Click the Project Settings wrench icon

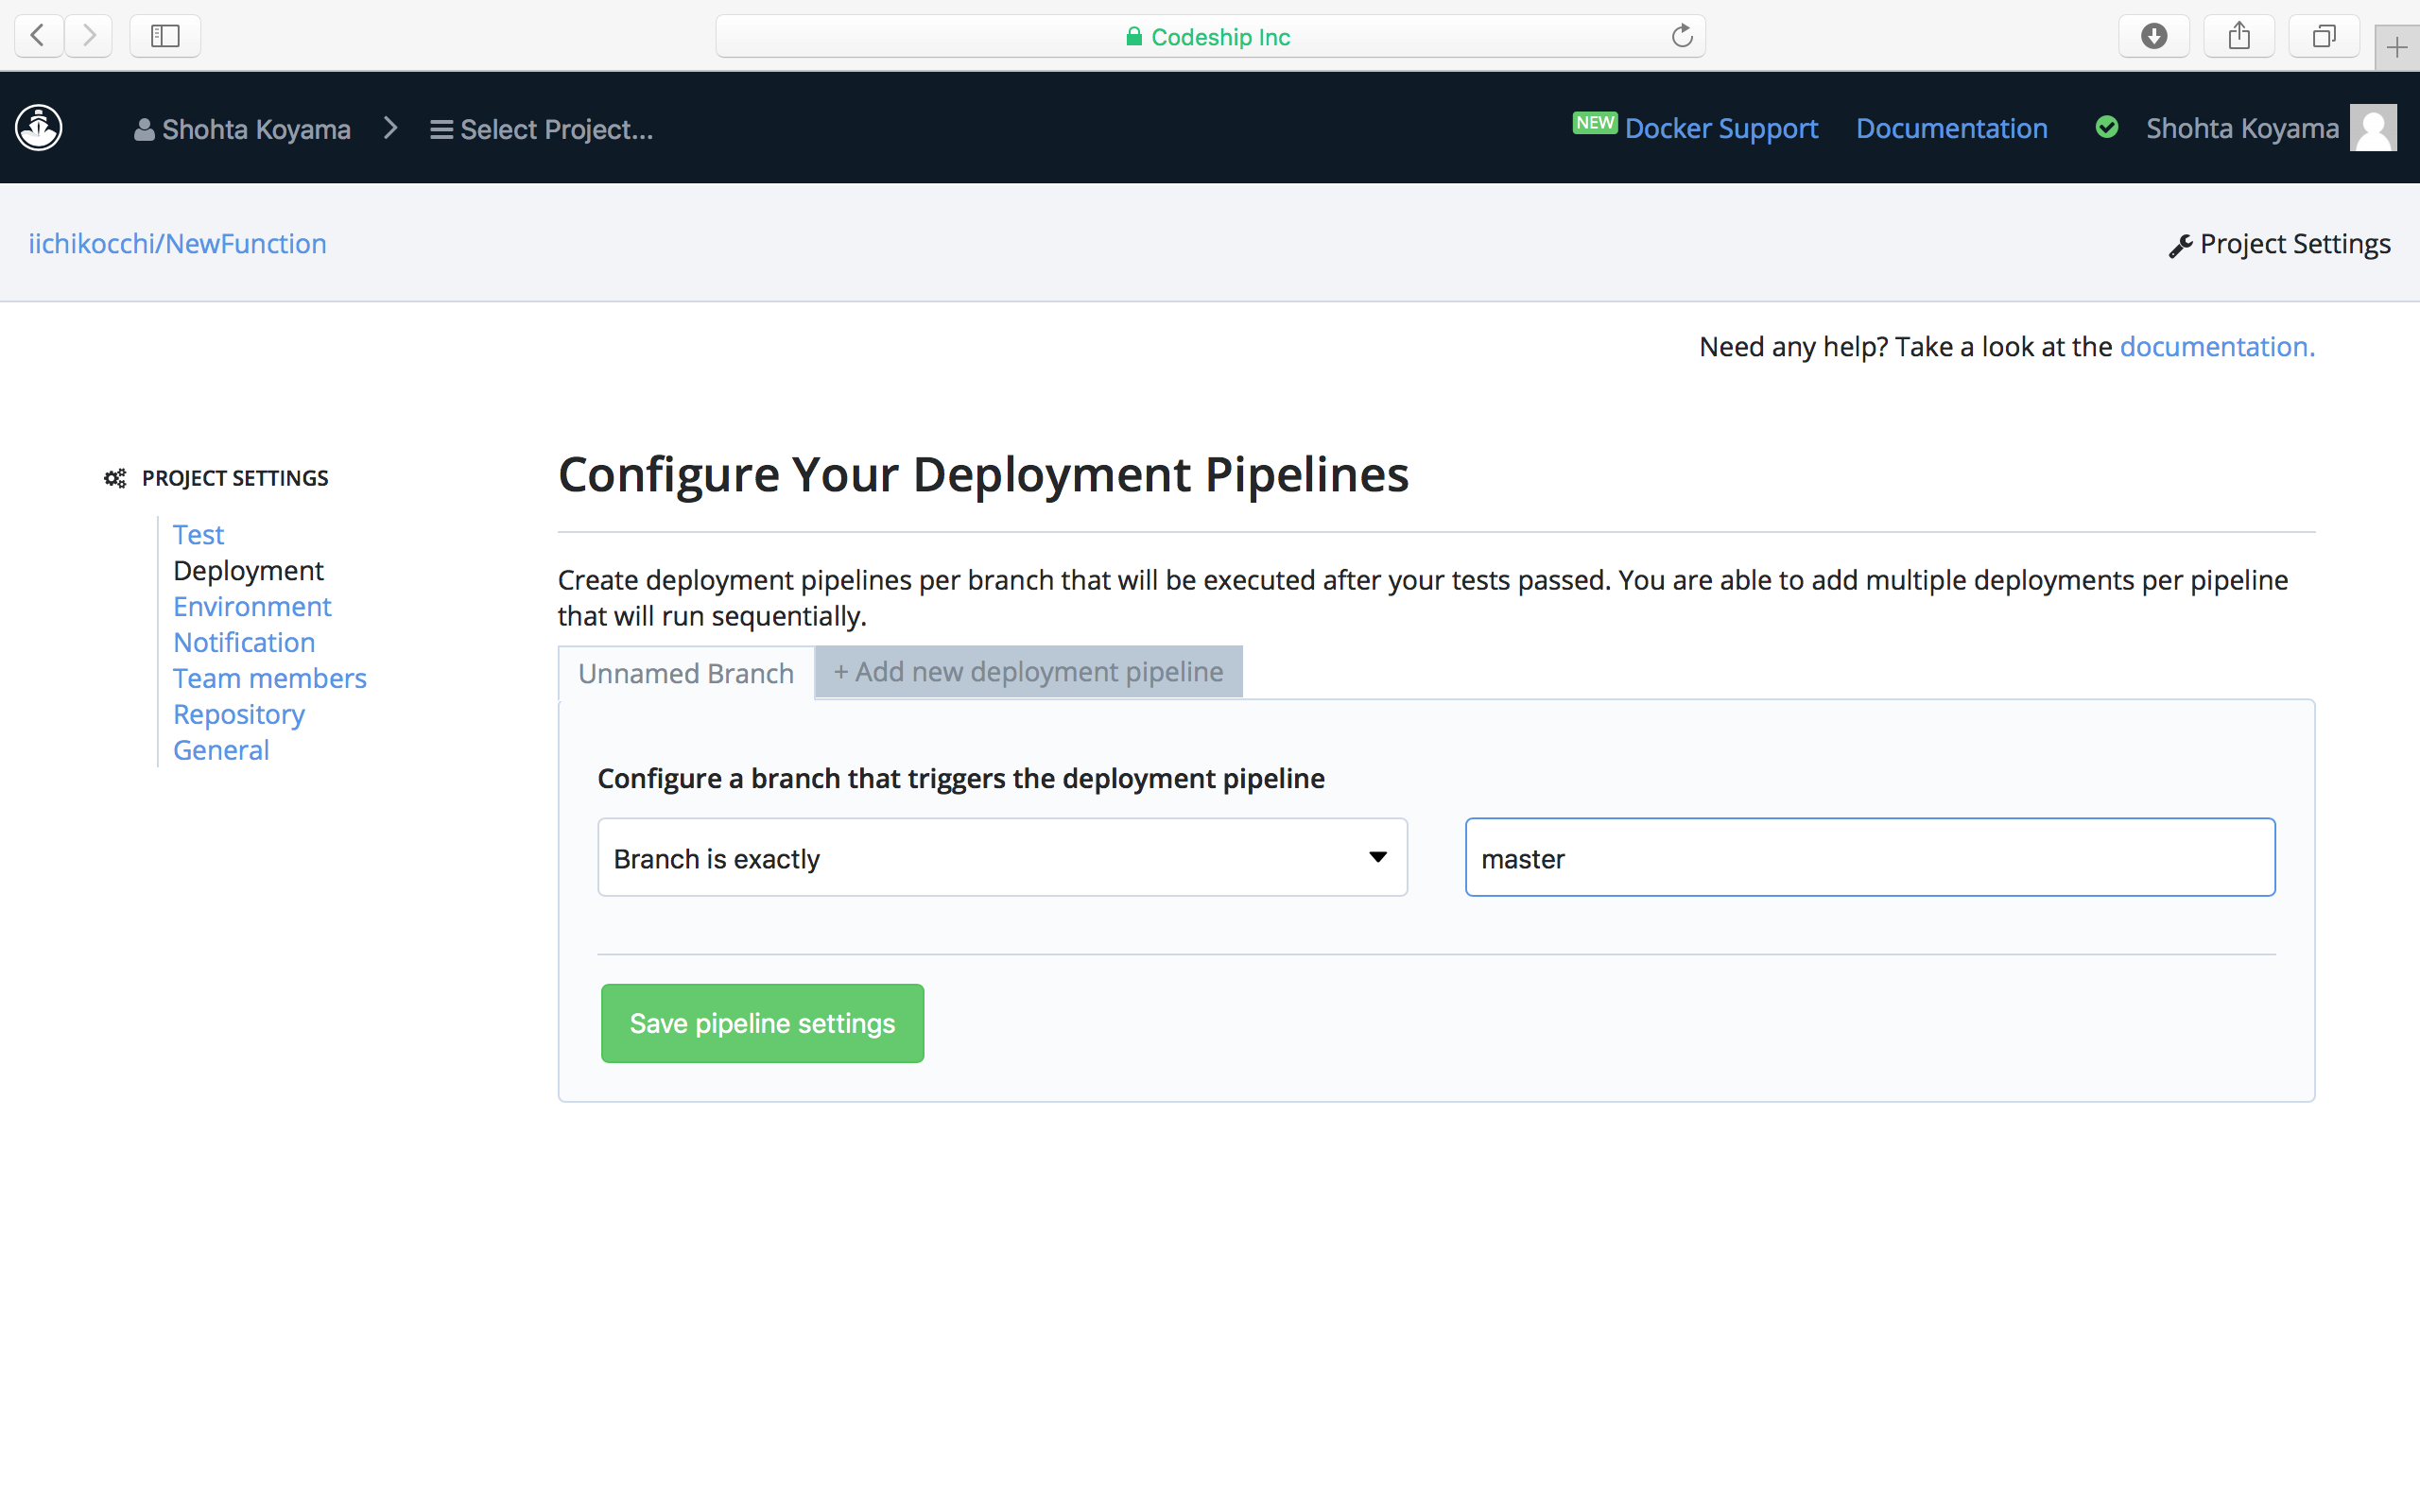2182,245
